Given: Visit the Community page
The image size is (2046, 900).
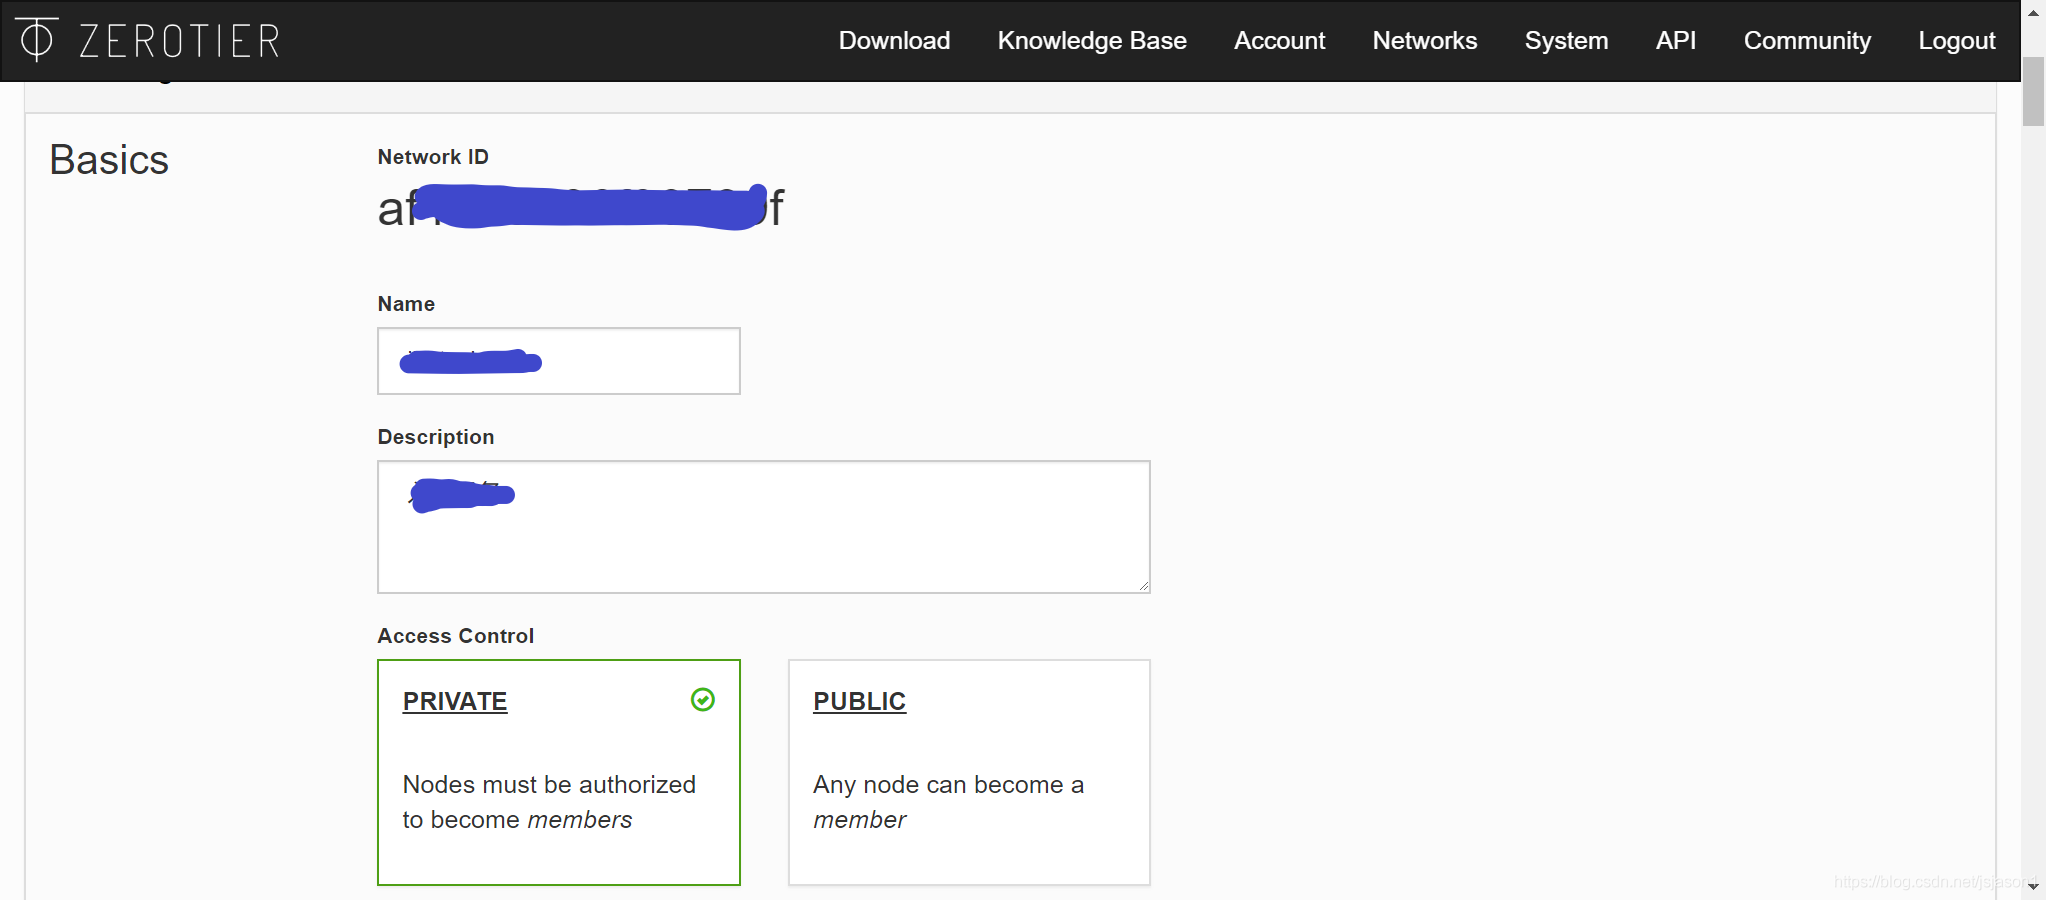Looking at the screenshot, I should pos(1807,40).
